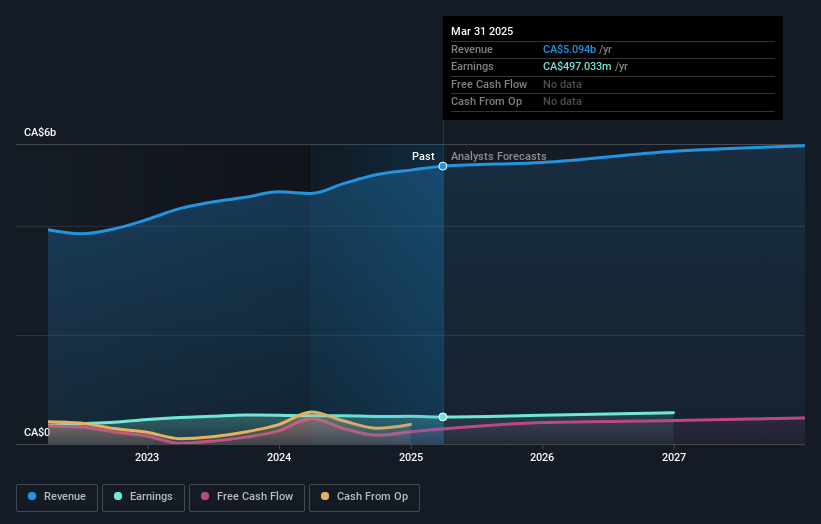Click the CA$6b y-axis label

40,132
